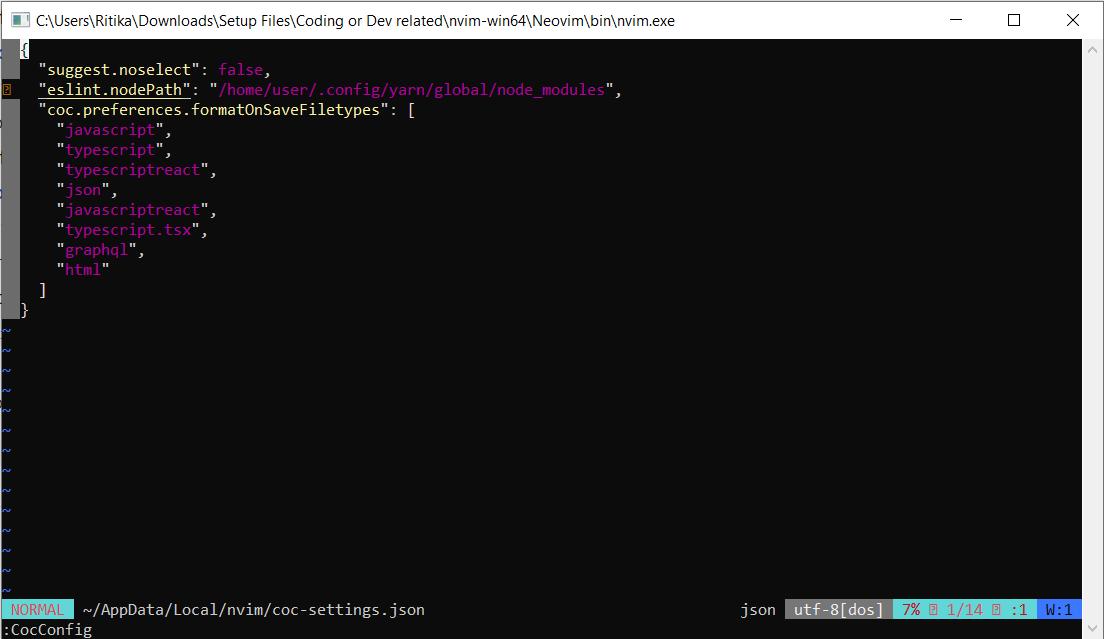Click the scrollbar down arrow
Viewport: 1104px width, 639px height.
tap(1092, 628)
